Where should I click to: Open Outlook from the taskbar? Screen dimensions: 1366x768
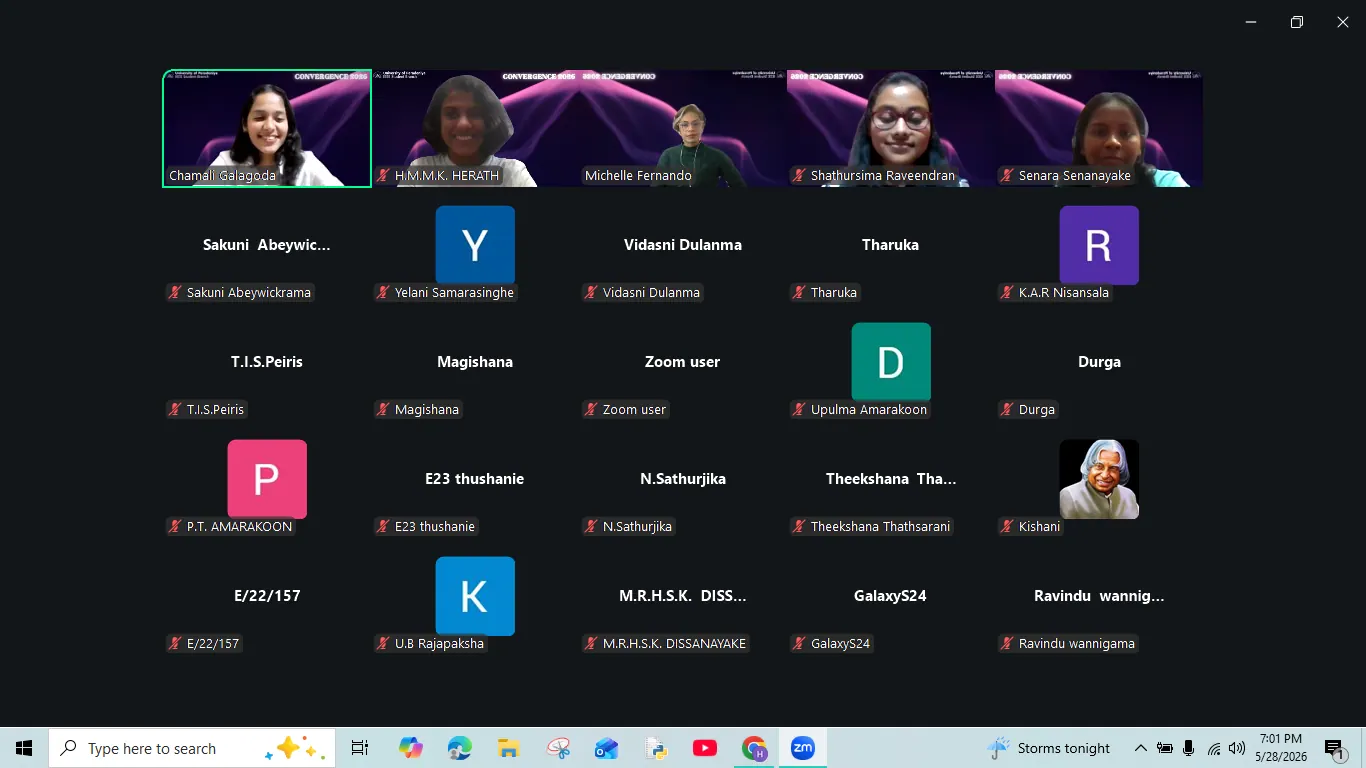pyautogui.click(x=606, y=748)
